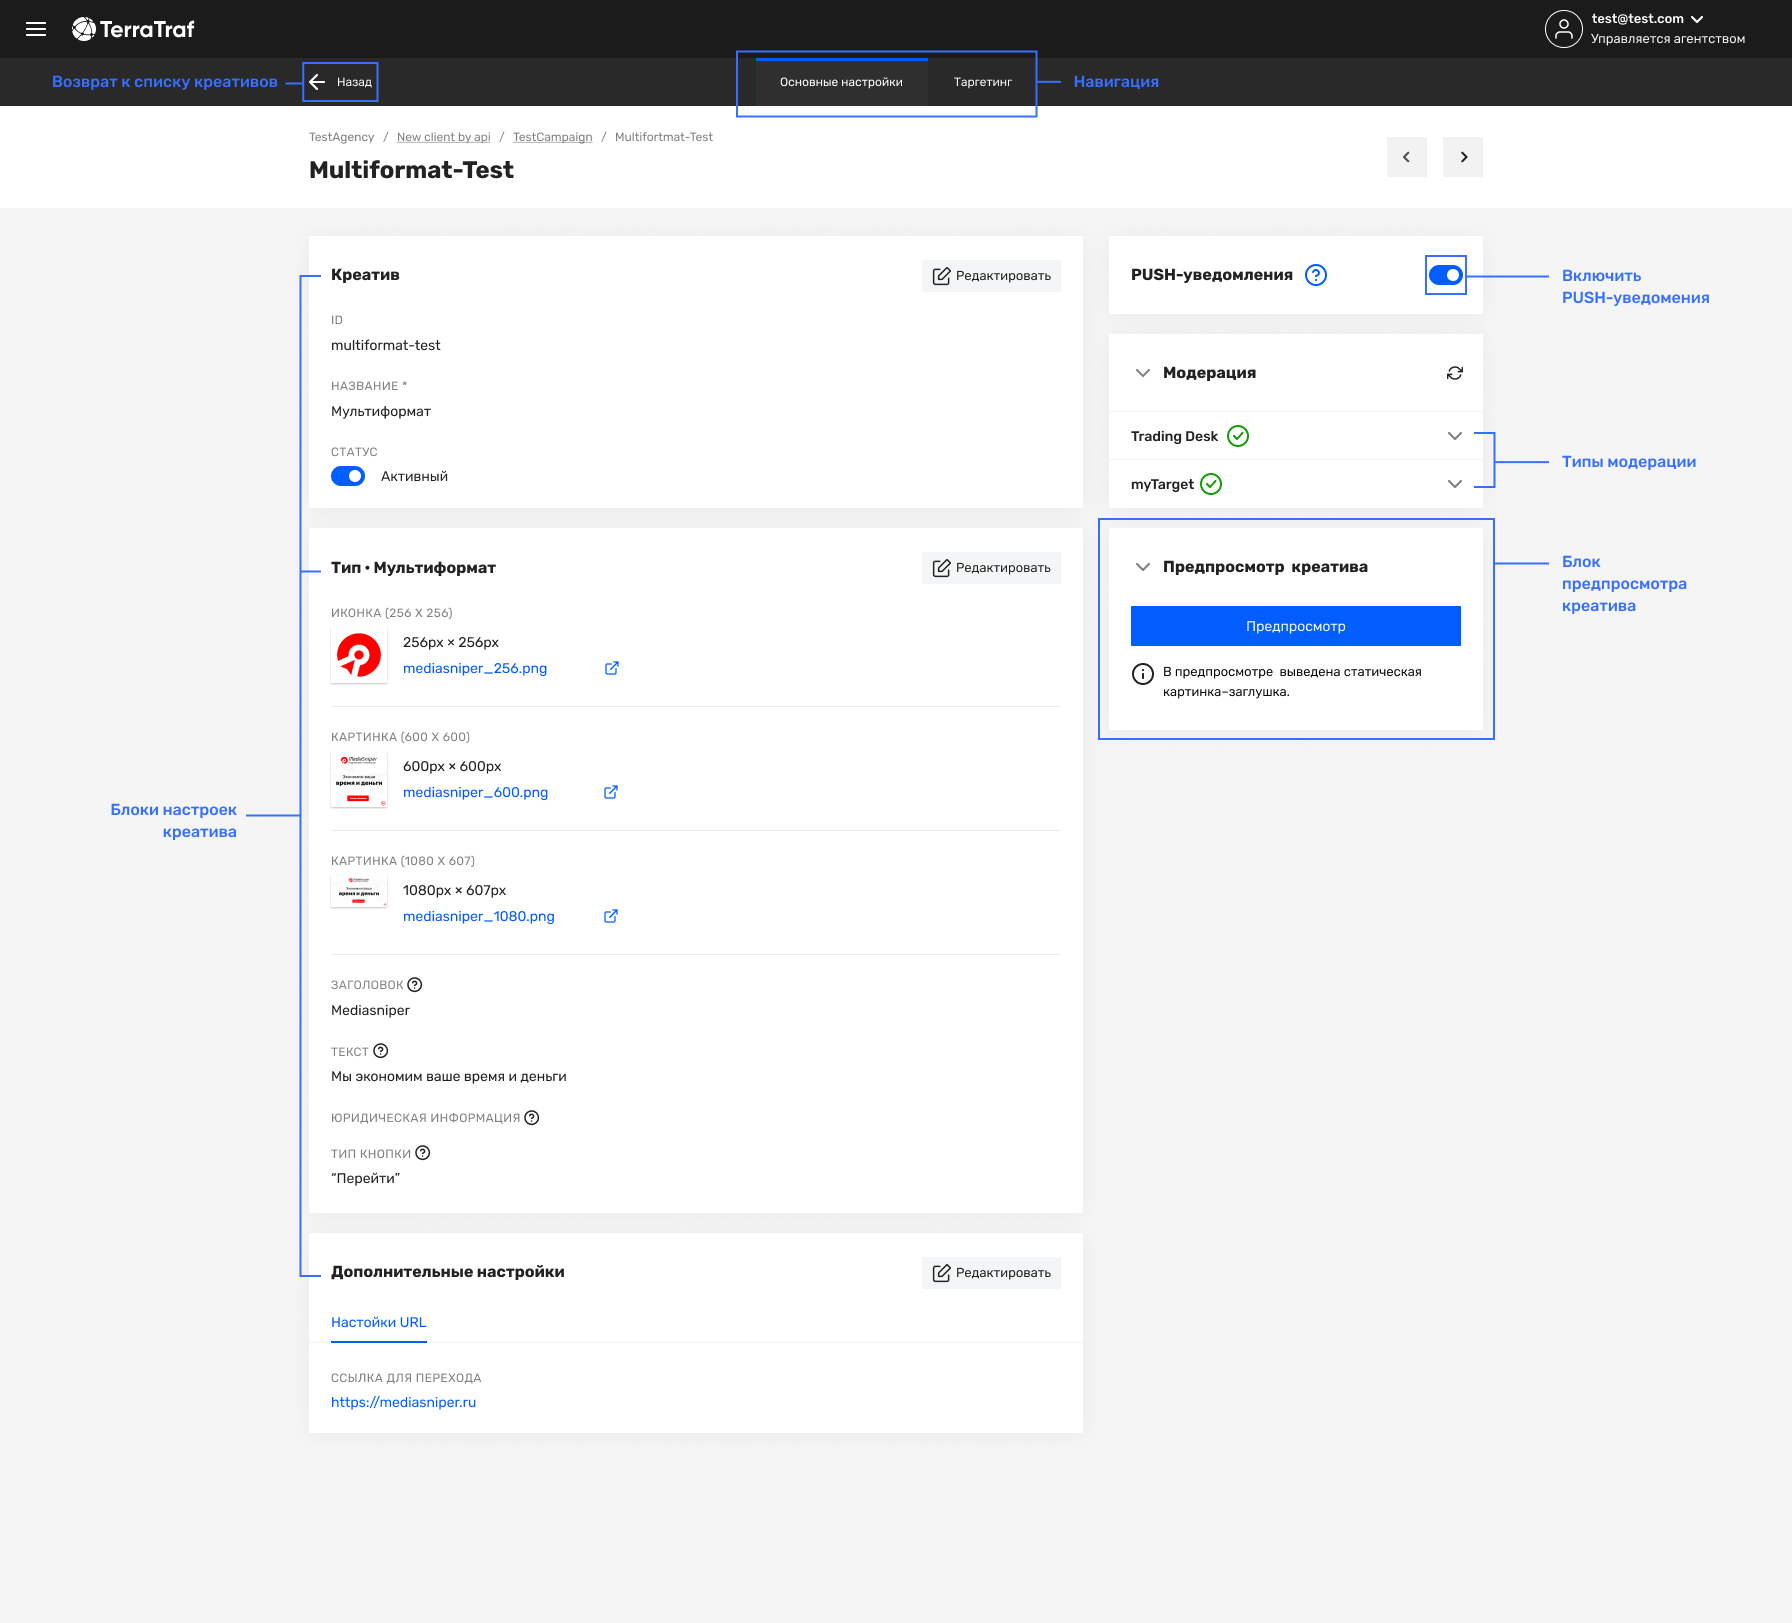Select the Настойки URL tab
This screenshot has width=1792, height=1623.
click(x=379, y=1322)
